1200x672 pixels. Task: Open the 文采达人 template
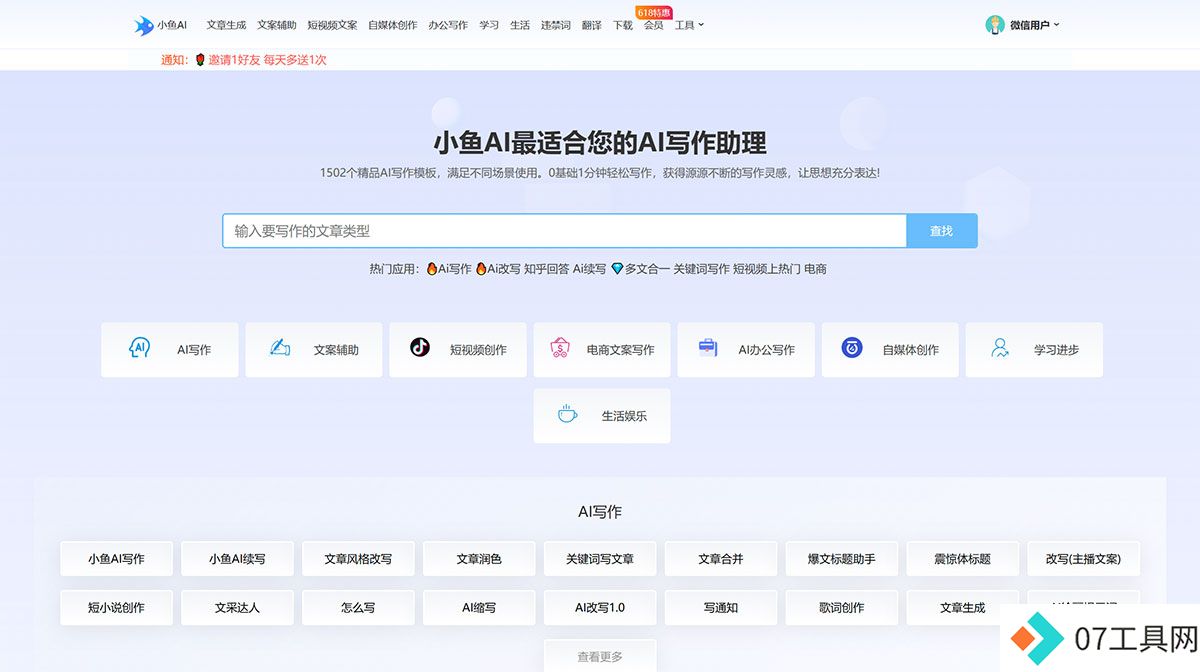[x=237, y=607]
